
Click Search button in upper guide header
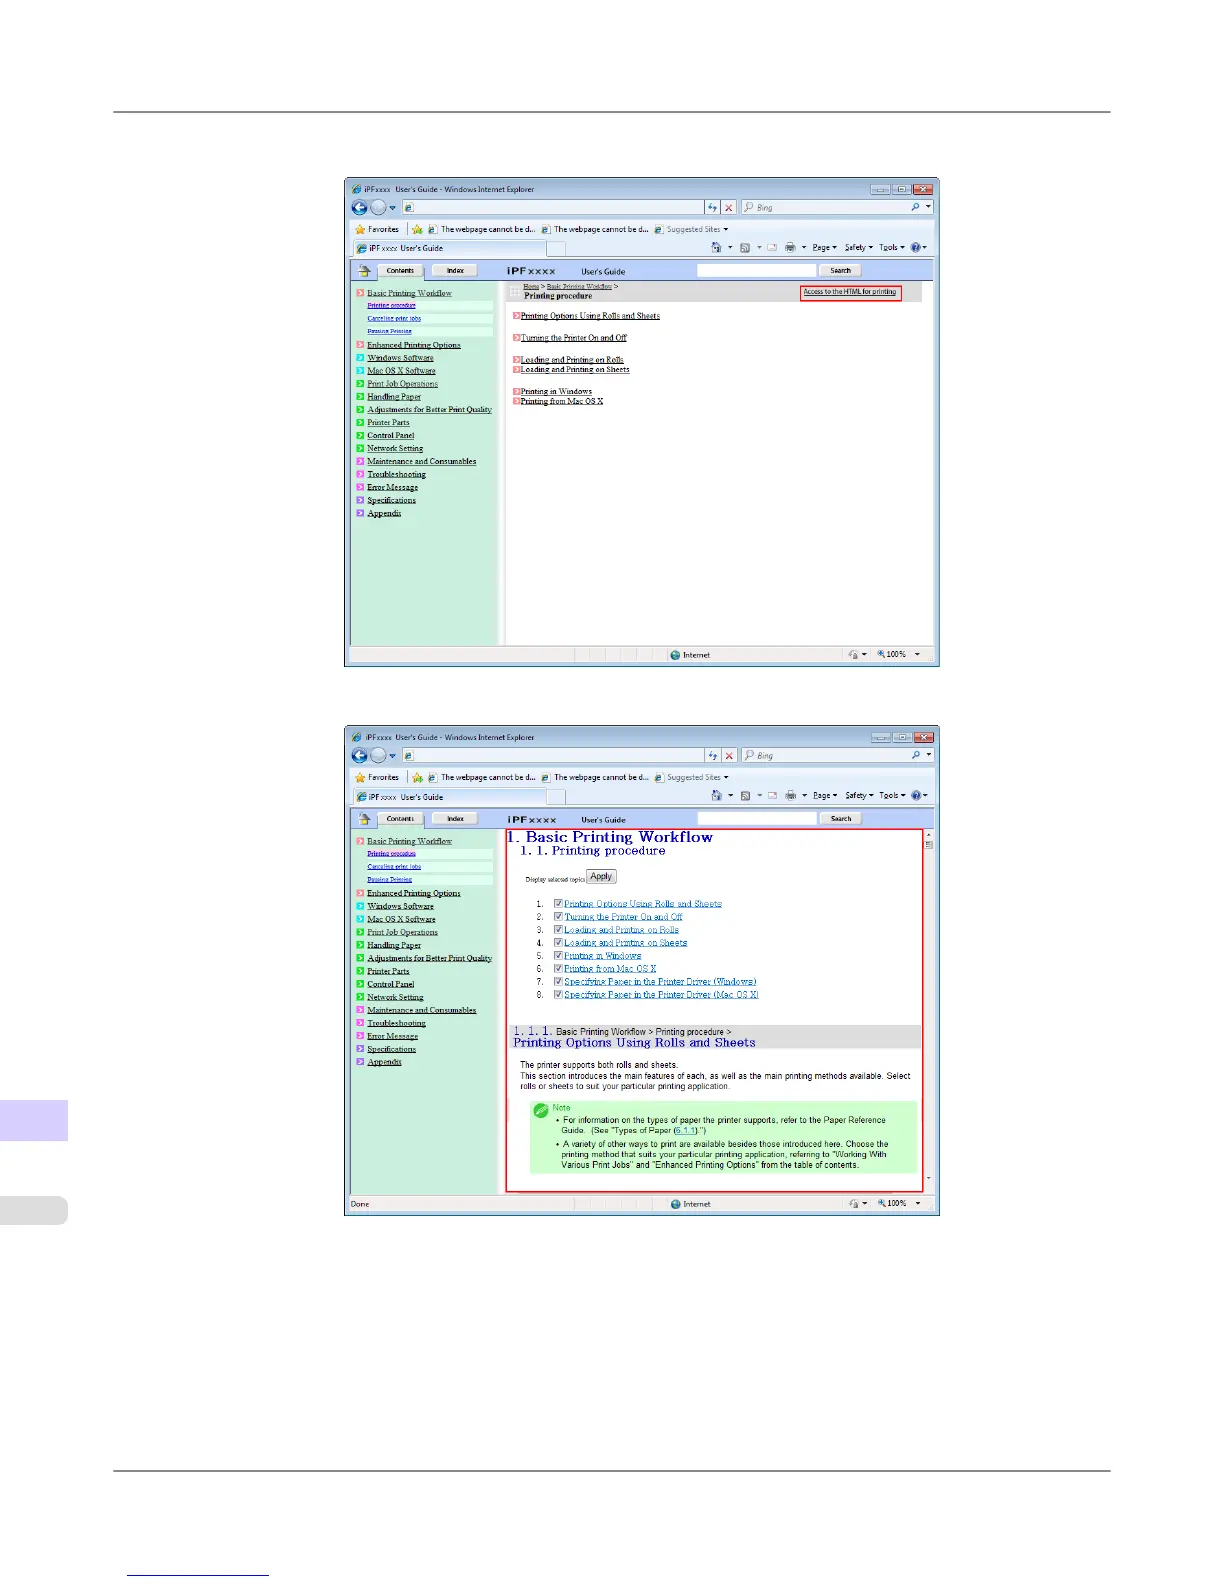tap(840, 270)
